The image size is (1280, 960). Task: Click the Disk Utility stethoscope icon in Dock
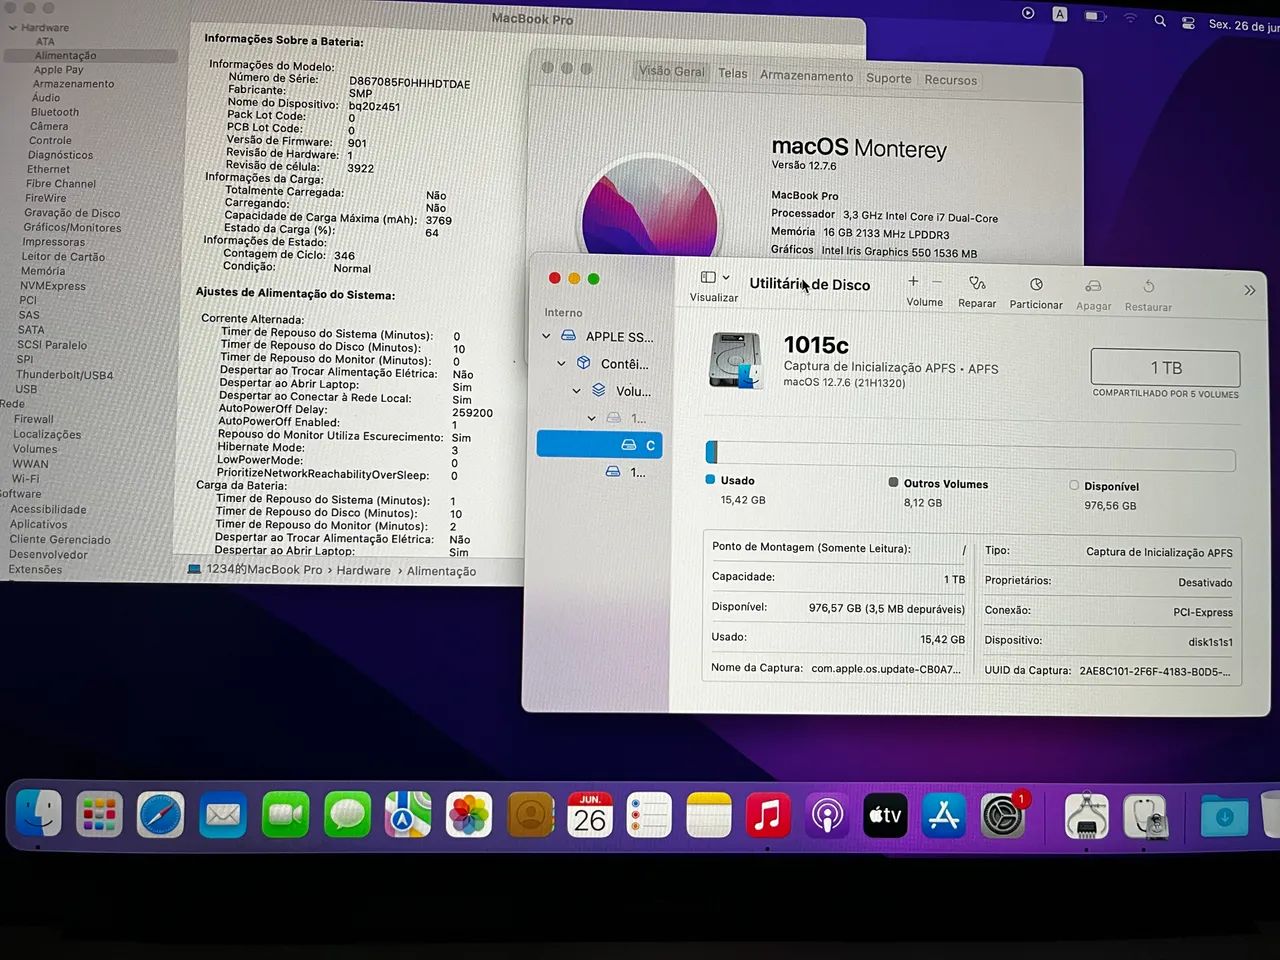pos(1146,816)
